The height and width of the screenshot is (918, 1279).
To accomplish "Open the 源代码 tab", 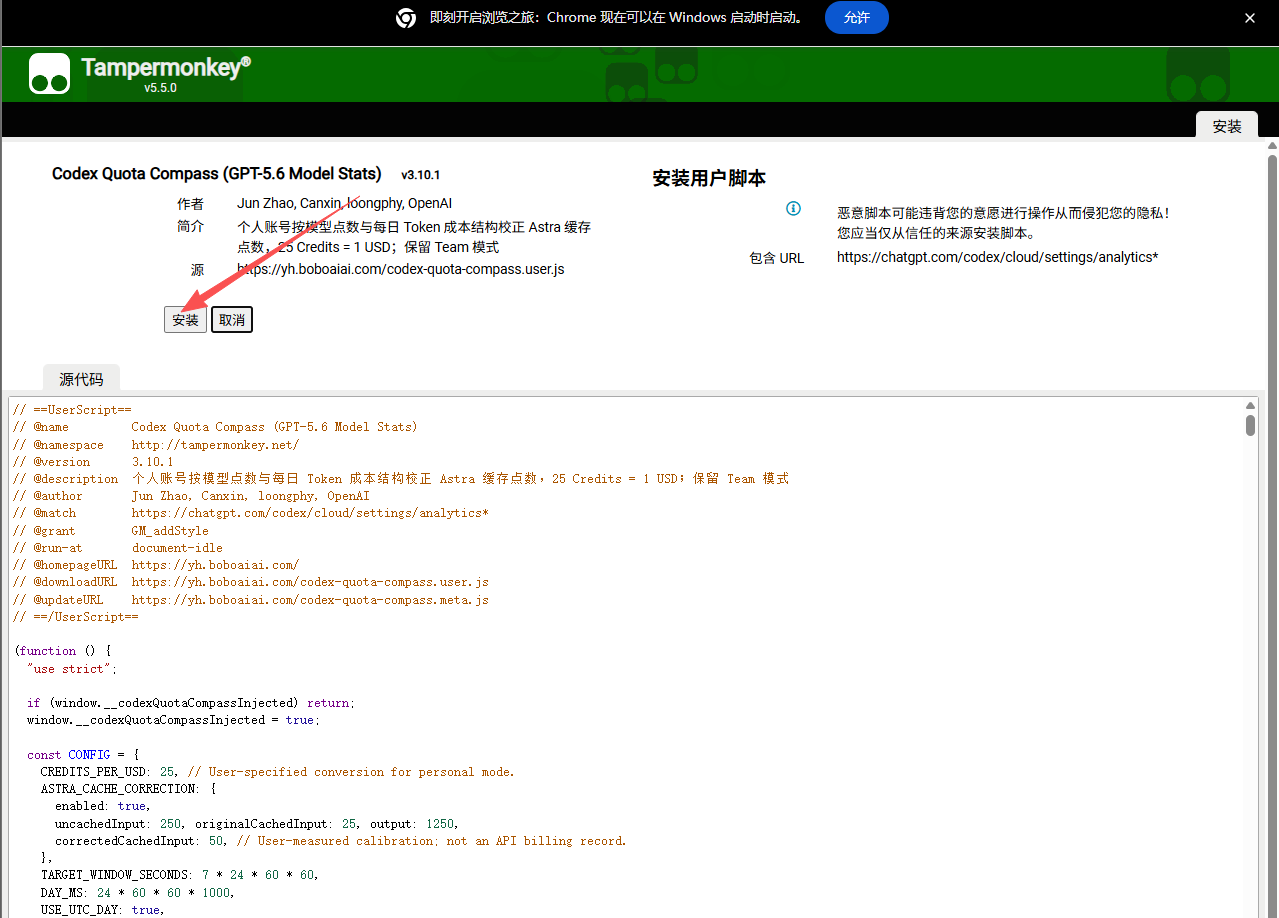I will coord(81,379).
